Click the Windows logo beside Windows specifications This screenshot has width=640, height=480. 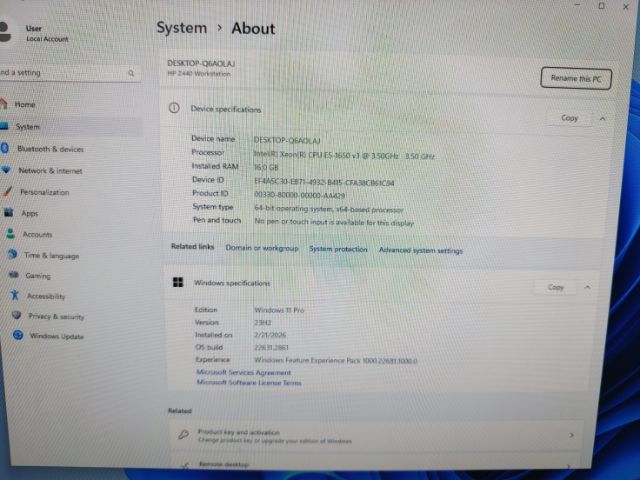pyautogui.click(x=178, y=282)
